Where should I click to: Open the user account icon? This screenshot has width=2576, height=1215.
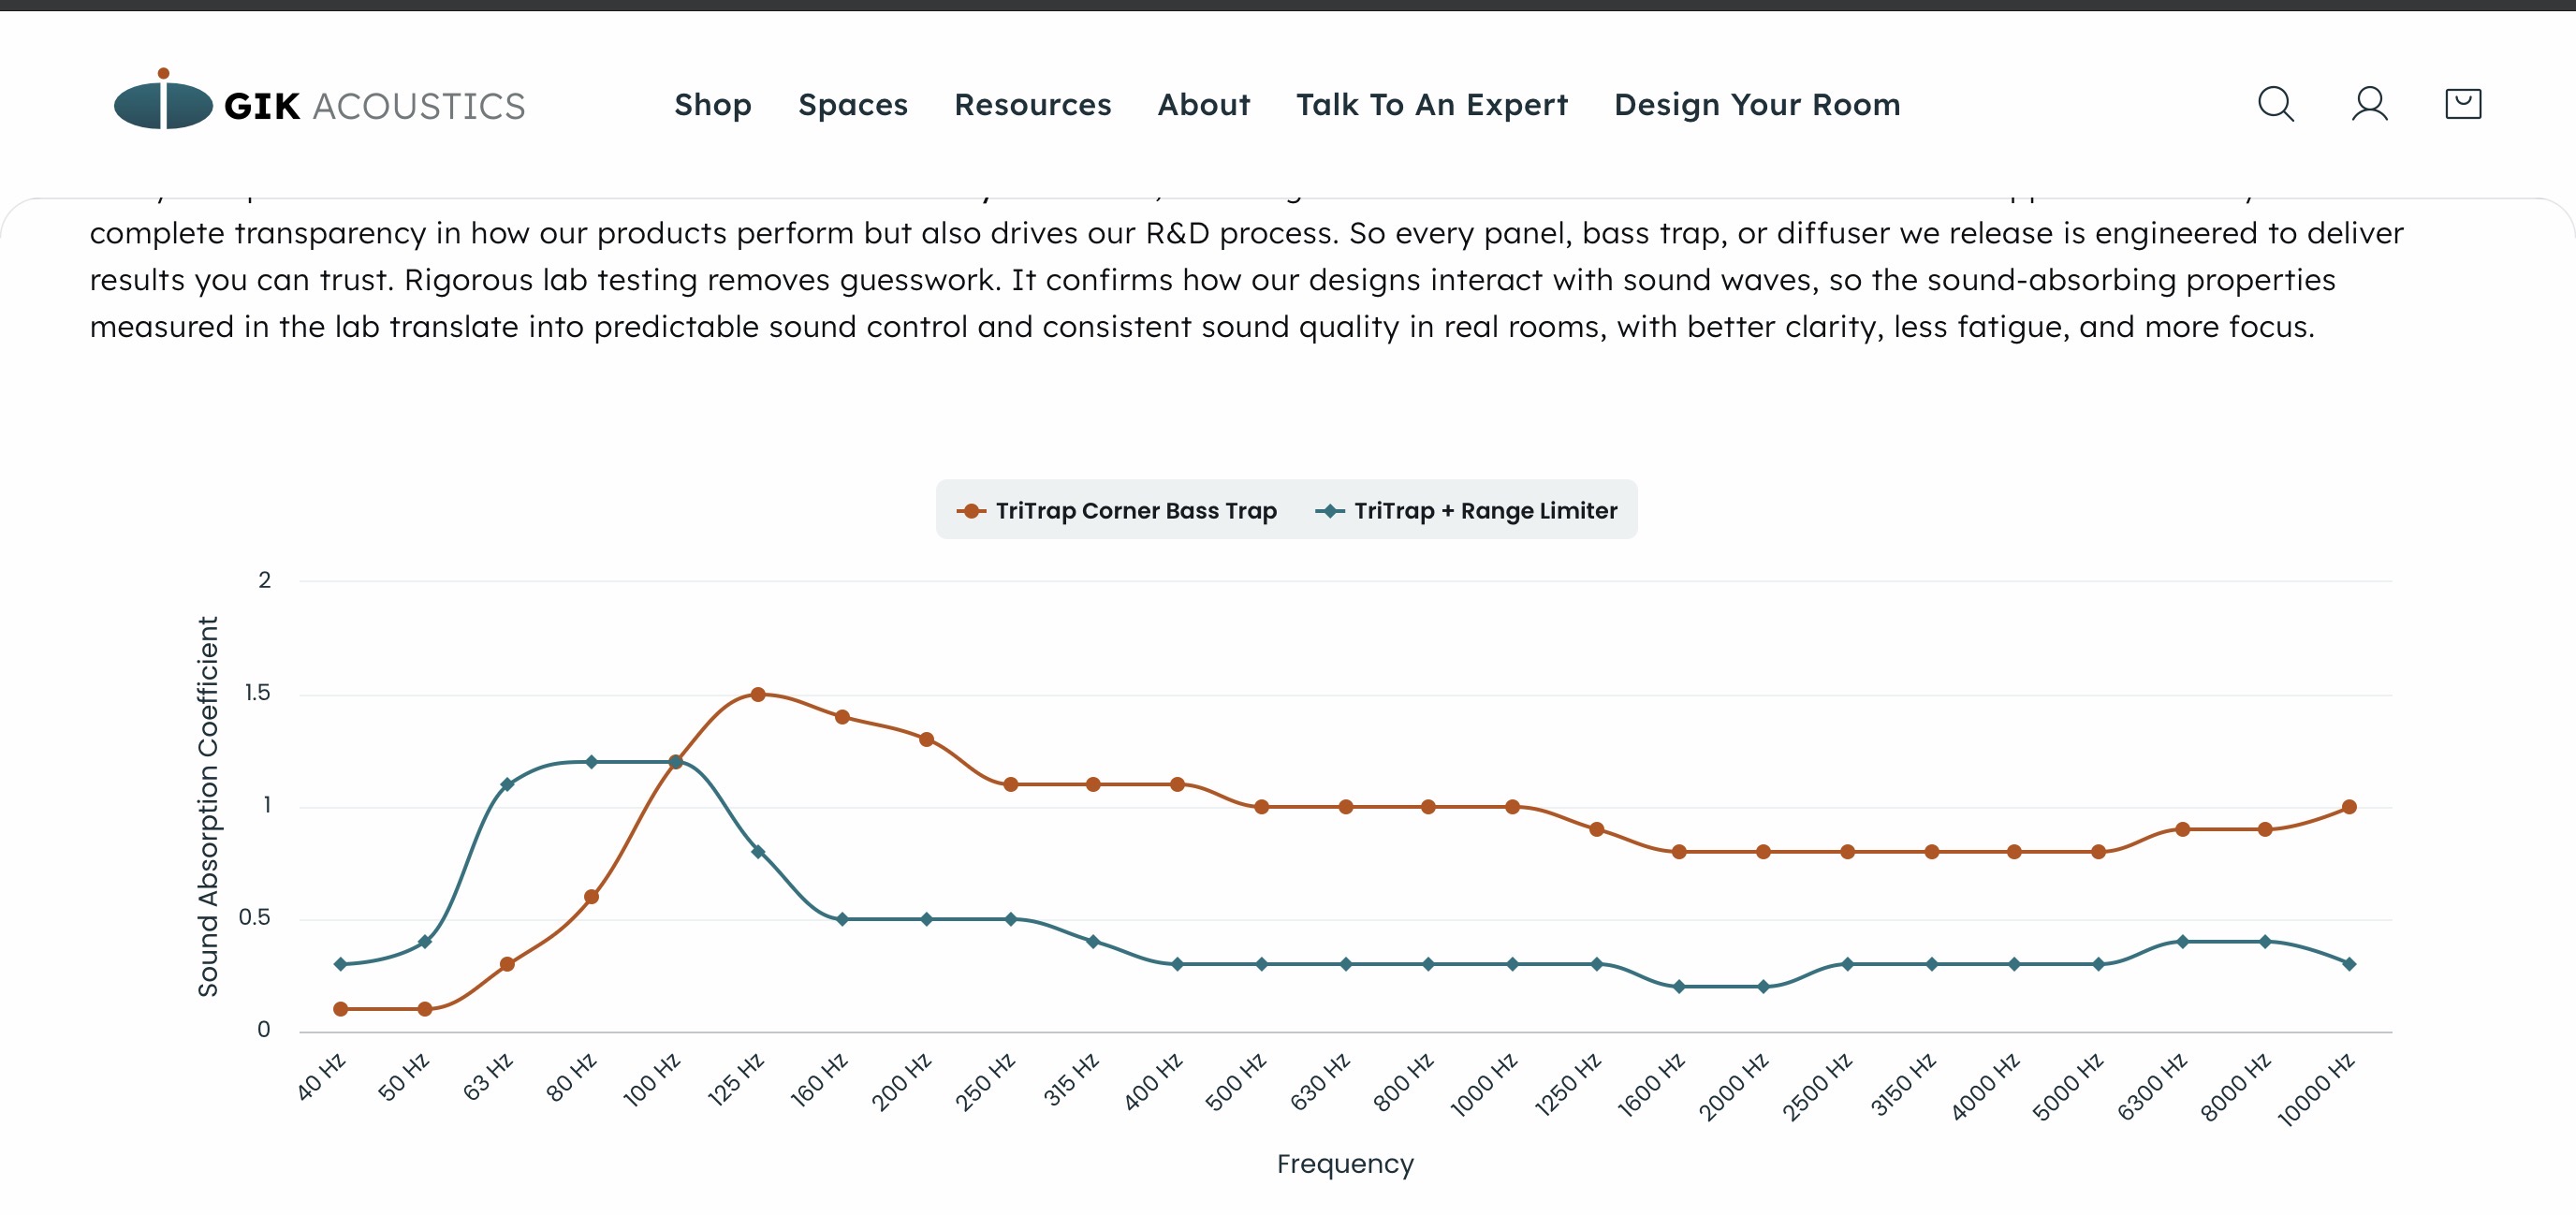(x=2369, y=104)
